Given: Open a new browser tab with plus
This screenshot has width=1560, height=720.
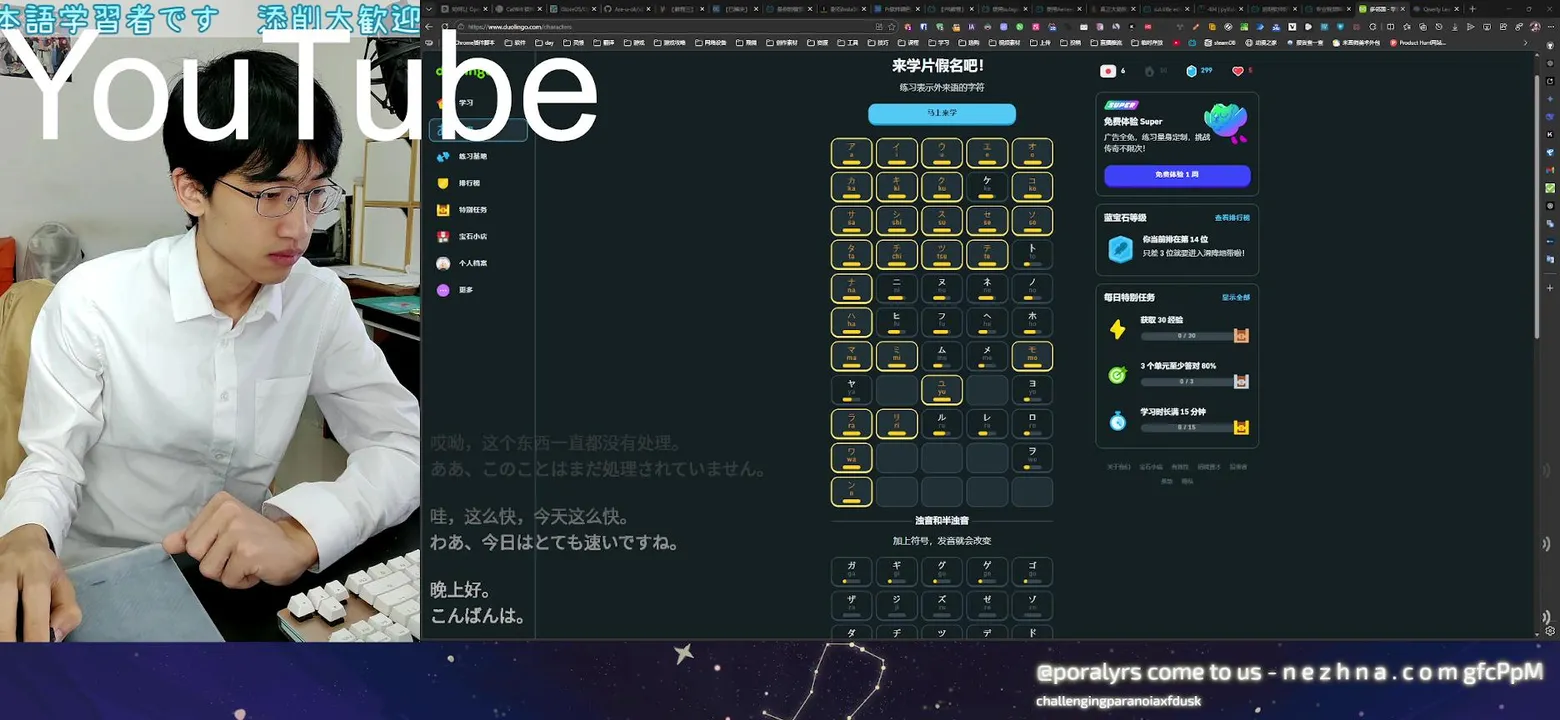Looking at the screenshot, I should 1471,9.
